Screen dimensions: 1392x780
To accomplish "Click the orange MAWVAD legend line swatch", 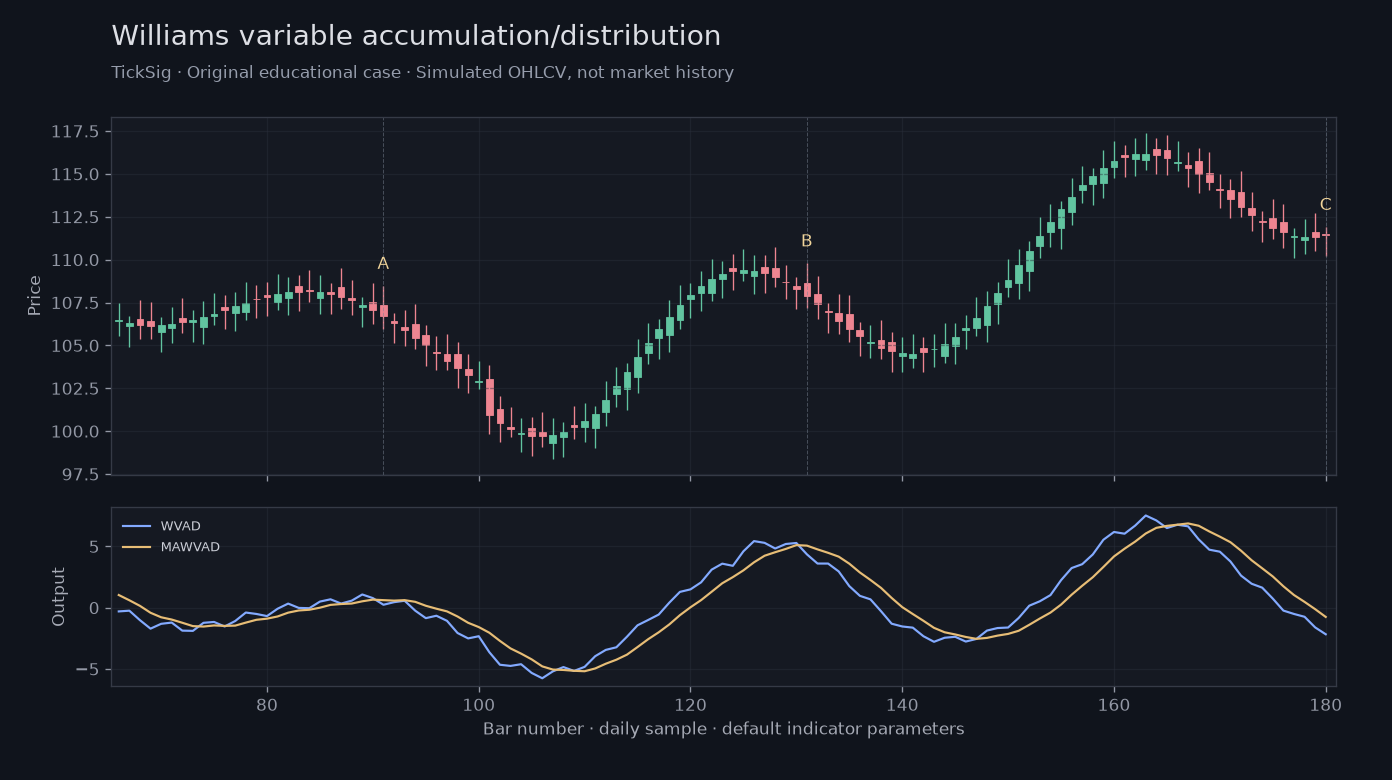I will pyautogui.click(x=136, y=547).
